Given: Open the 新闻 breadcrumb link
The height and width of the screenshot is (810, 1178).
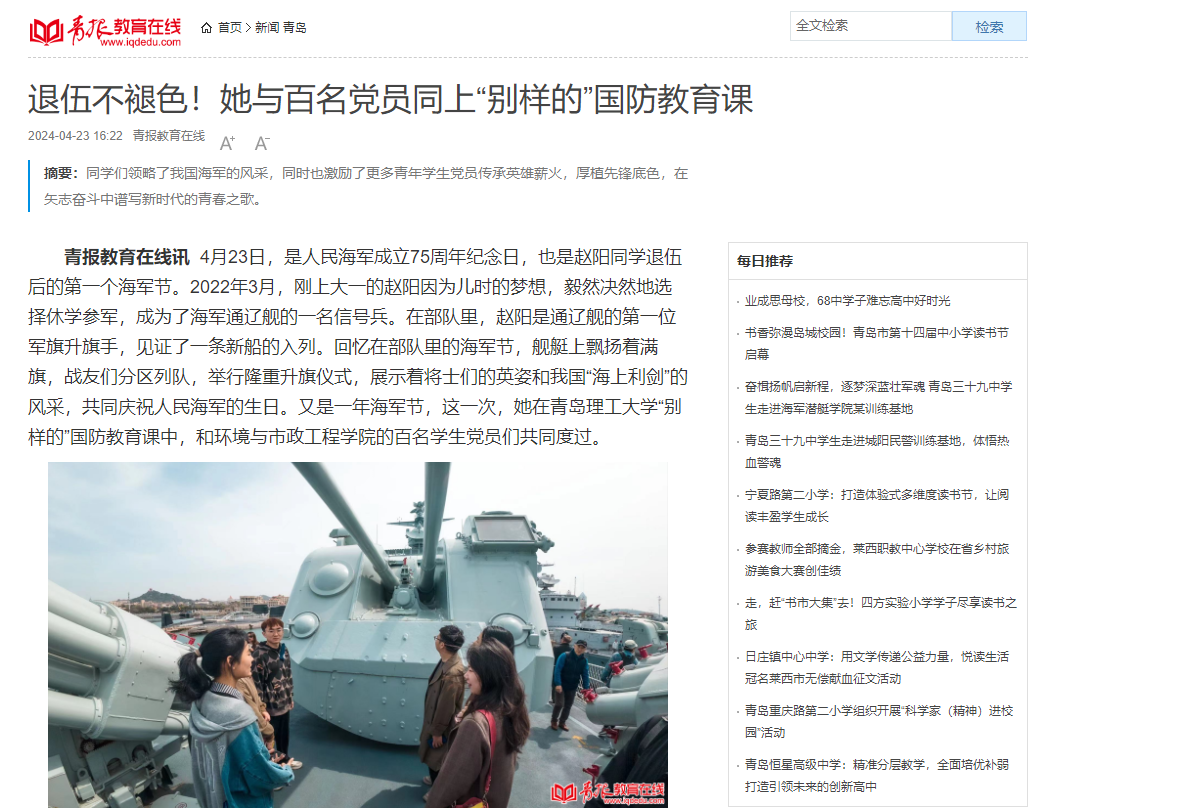Looking at the screenshot, I should point(267,28).
